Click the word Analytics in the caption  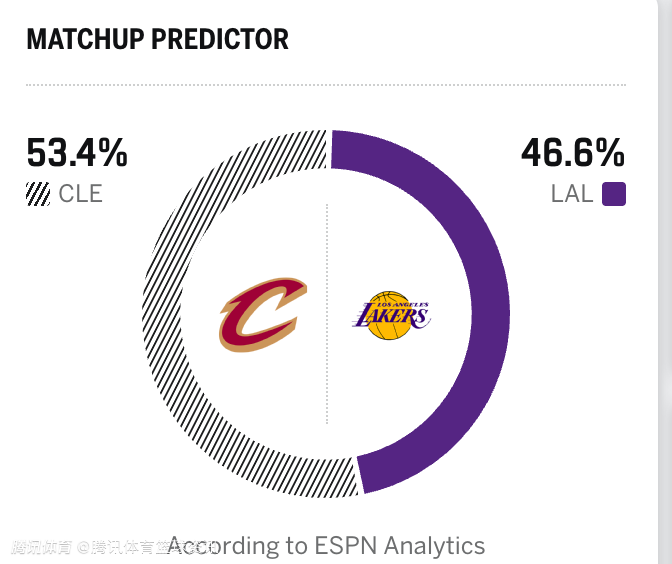point(435,546)
